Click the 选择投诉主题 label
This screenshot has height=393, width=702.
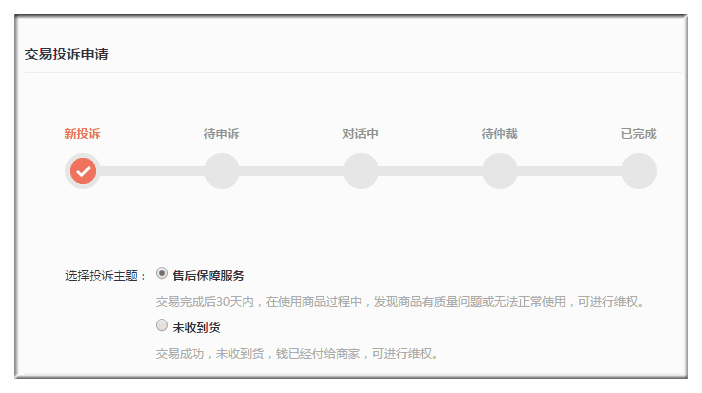tap(105, 275)
